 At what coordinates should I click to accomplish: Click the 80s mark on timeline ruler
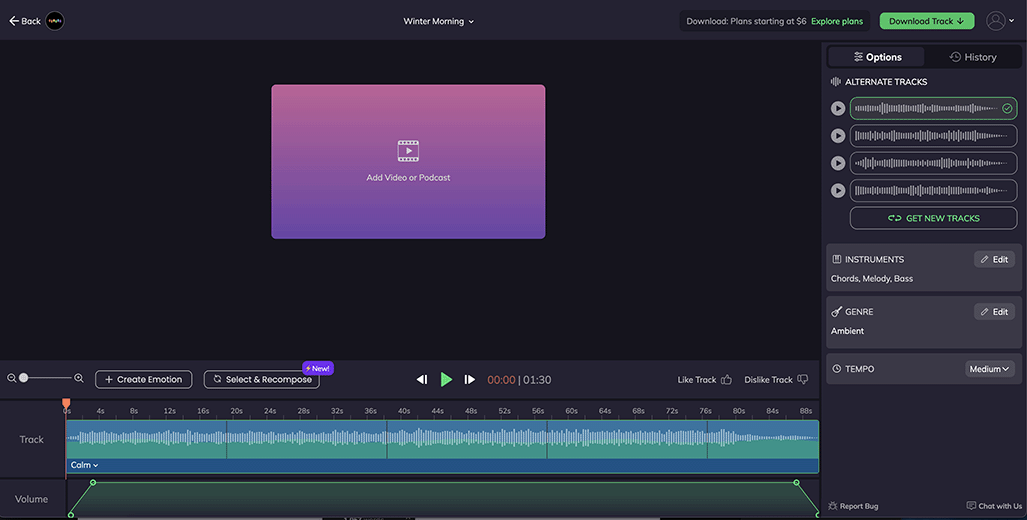click(x=739, y=411)
